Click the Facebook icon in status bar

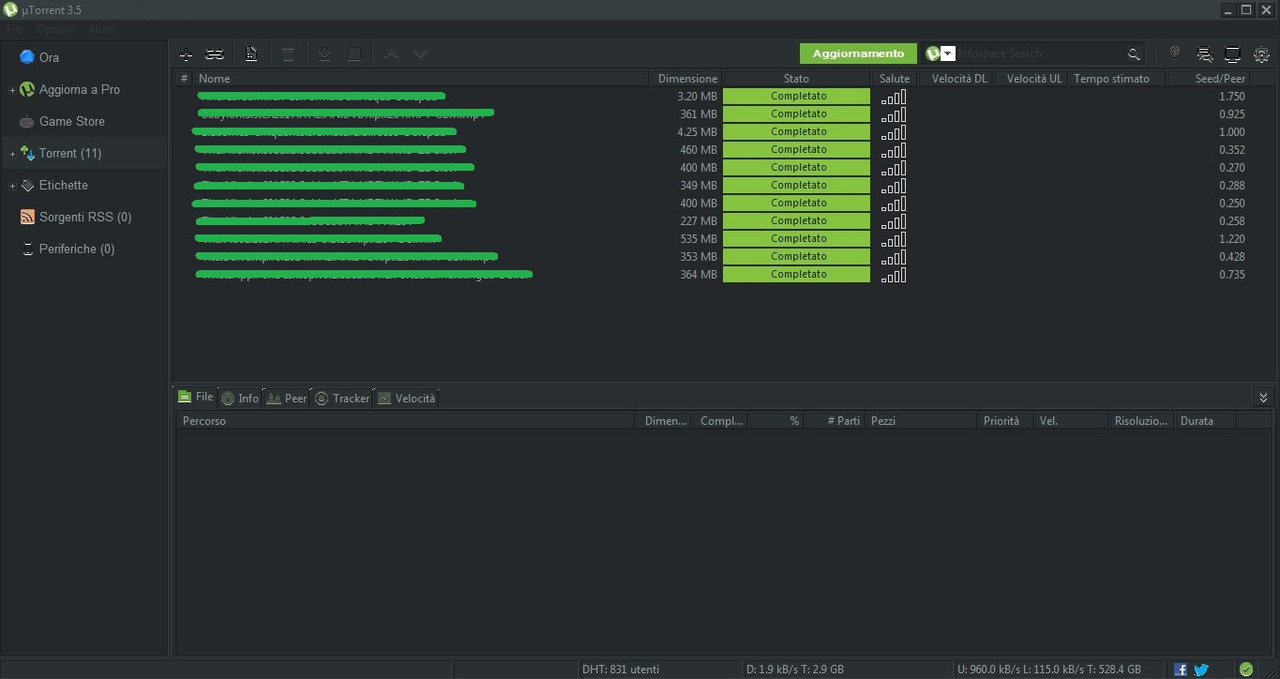1181,670
